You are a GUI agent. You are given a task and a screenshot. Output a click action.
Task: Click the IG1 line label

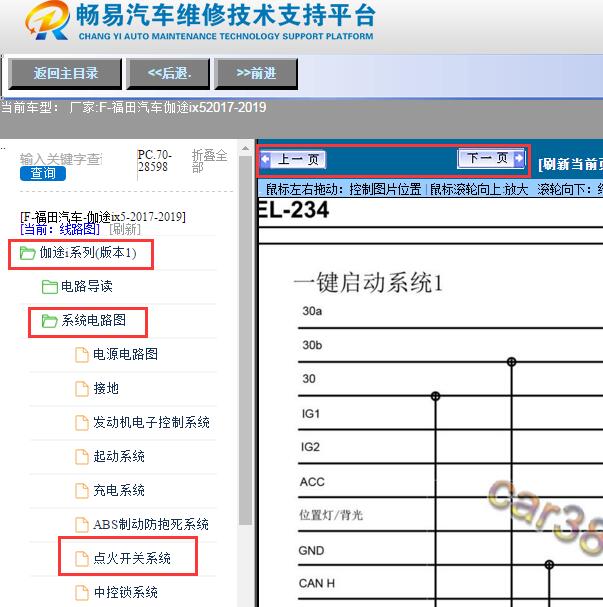tap(311, 414)
